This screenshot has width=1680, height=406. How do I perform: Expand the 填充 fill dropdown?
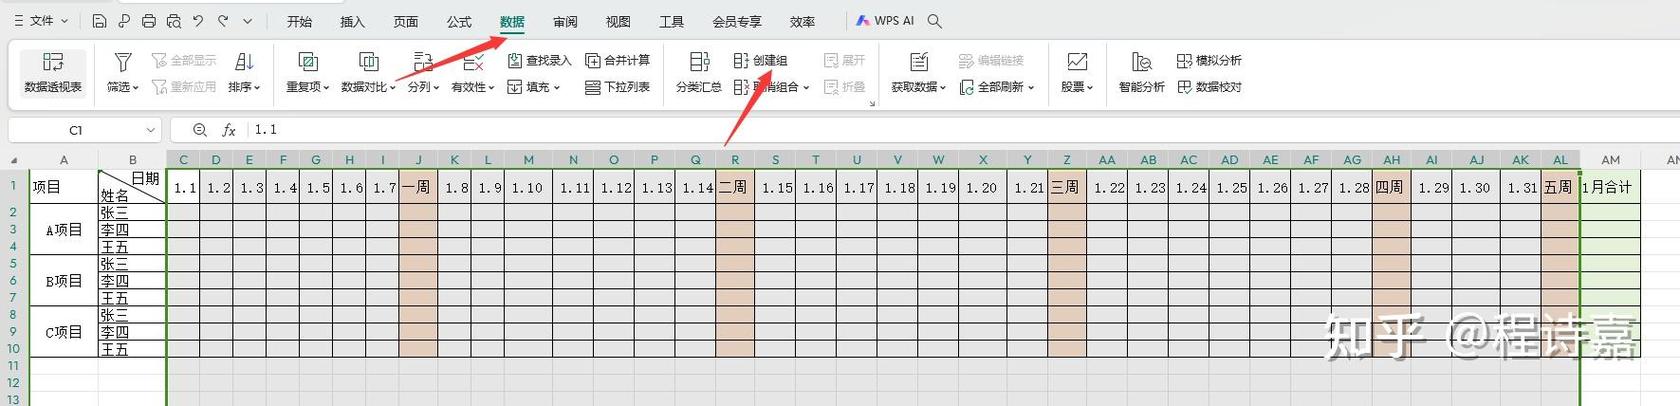click(x=557, y=88)
